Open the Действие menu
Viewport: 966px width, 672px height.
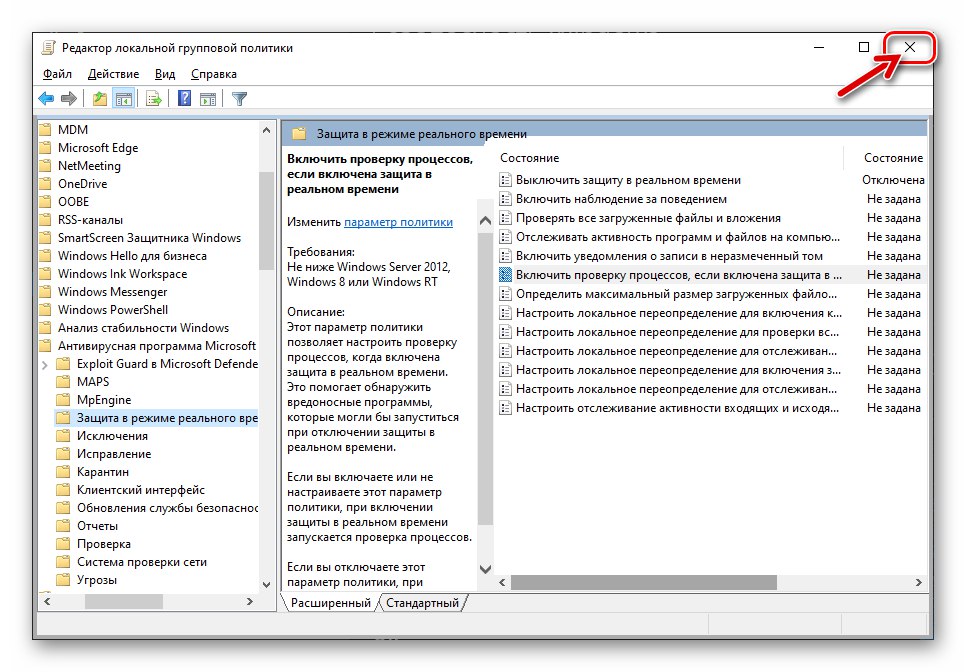coord(113,74)
